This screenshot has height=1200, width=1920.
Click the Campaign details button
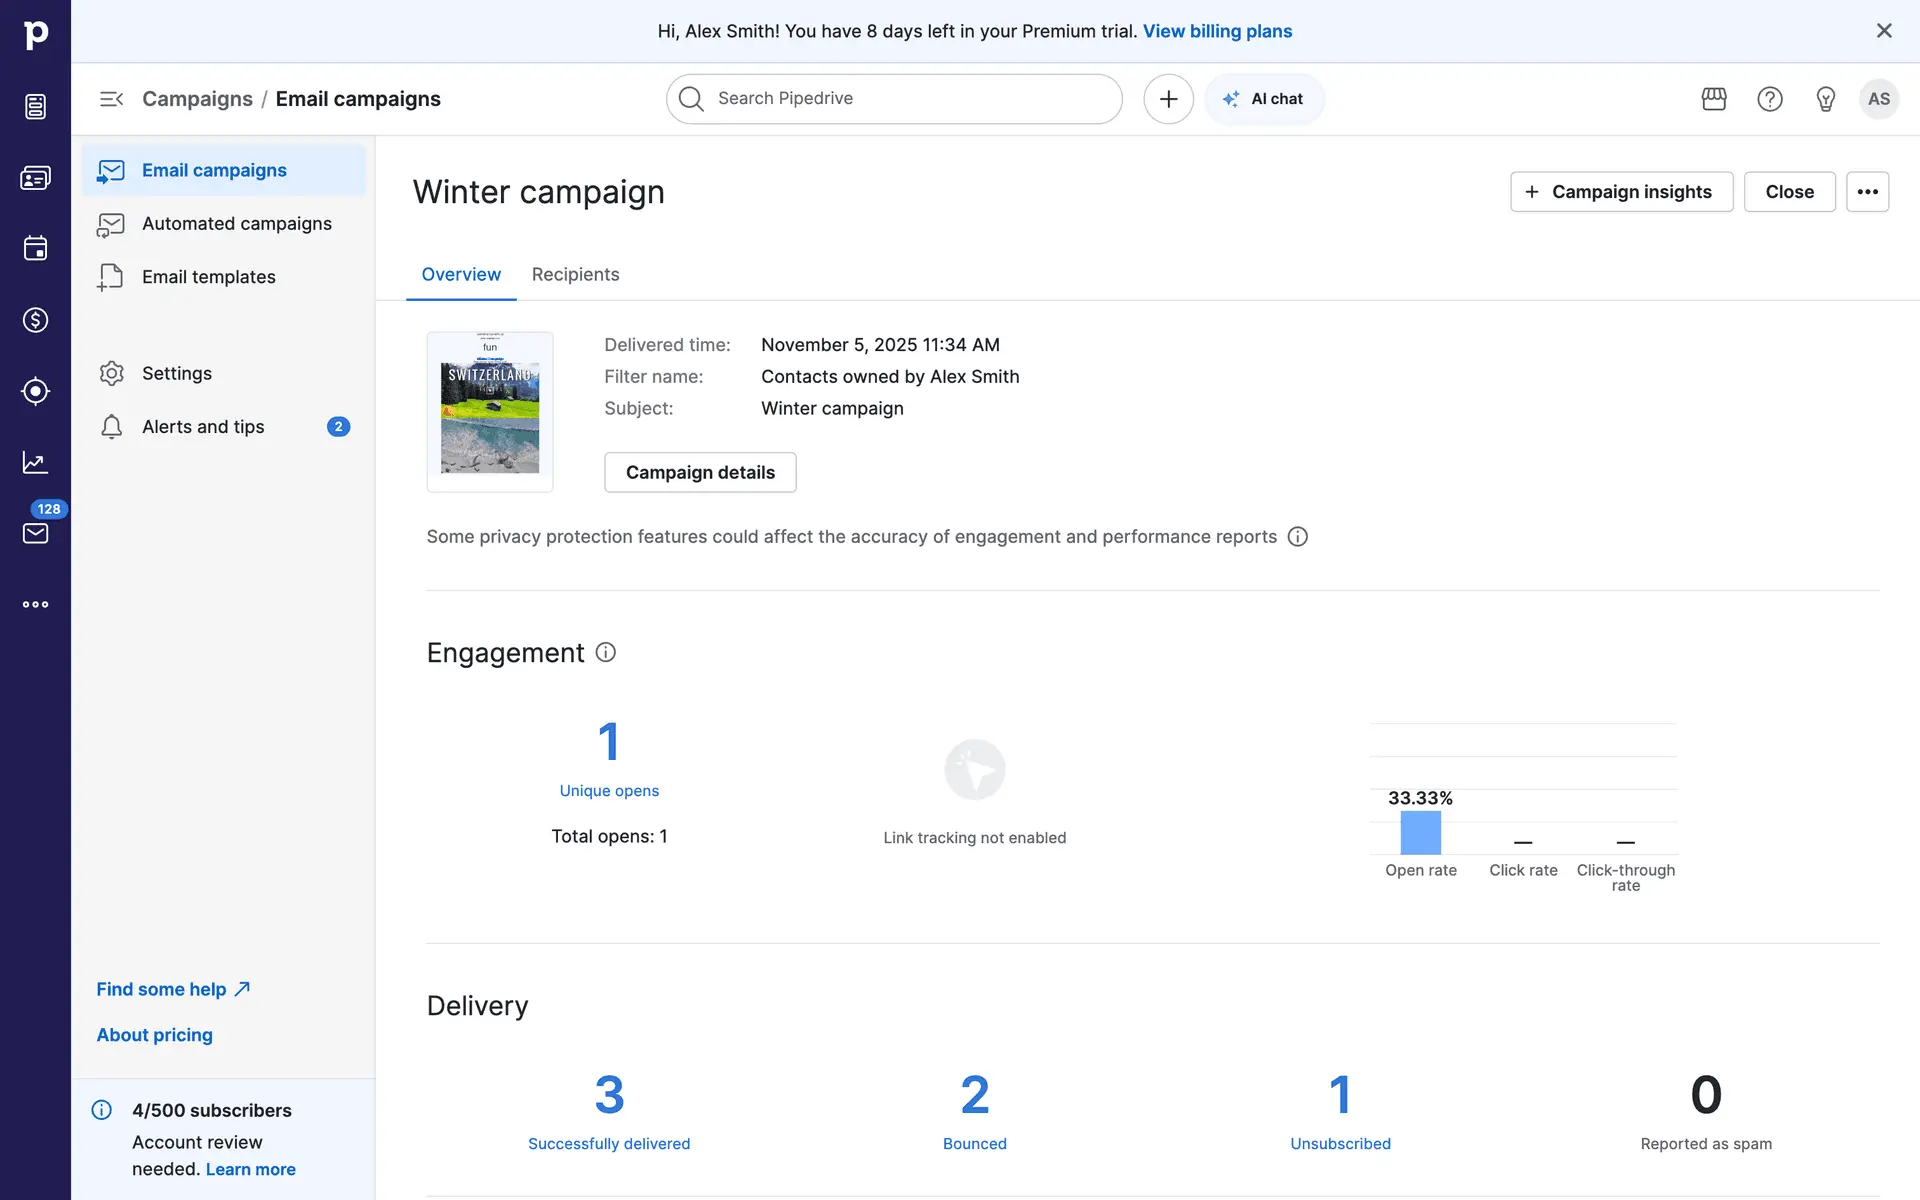pos(700,472)
